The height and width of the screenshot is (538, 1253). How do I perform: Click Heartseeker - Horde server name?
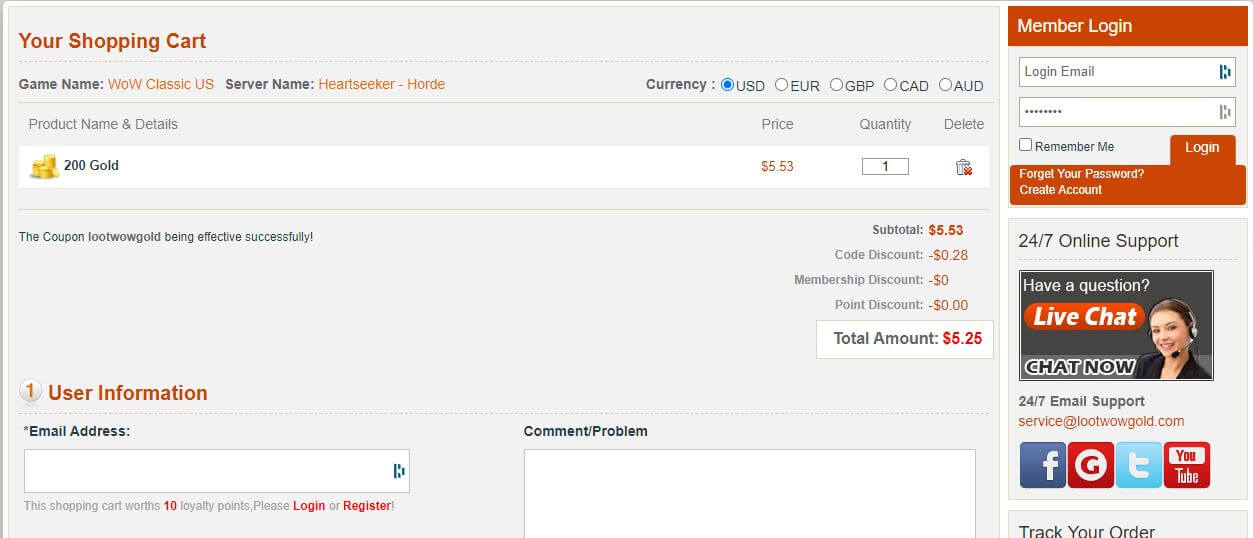tap(382, 85)
